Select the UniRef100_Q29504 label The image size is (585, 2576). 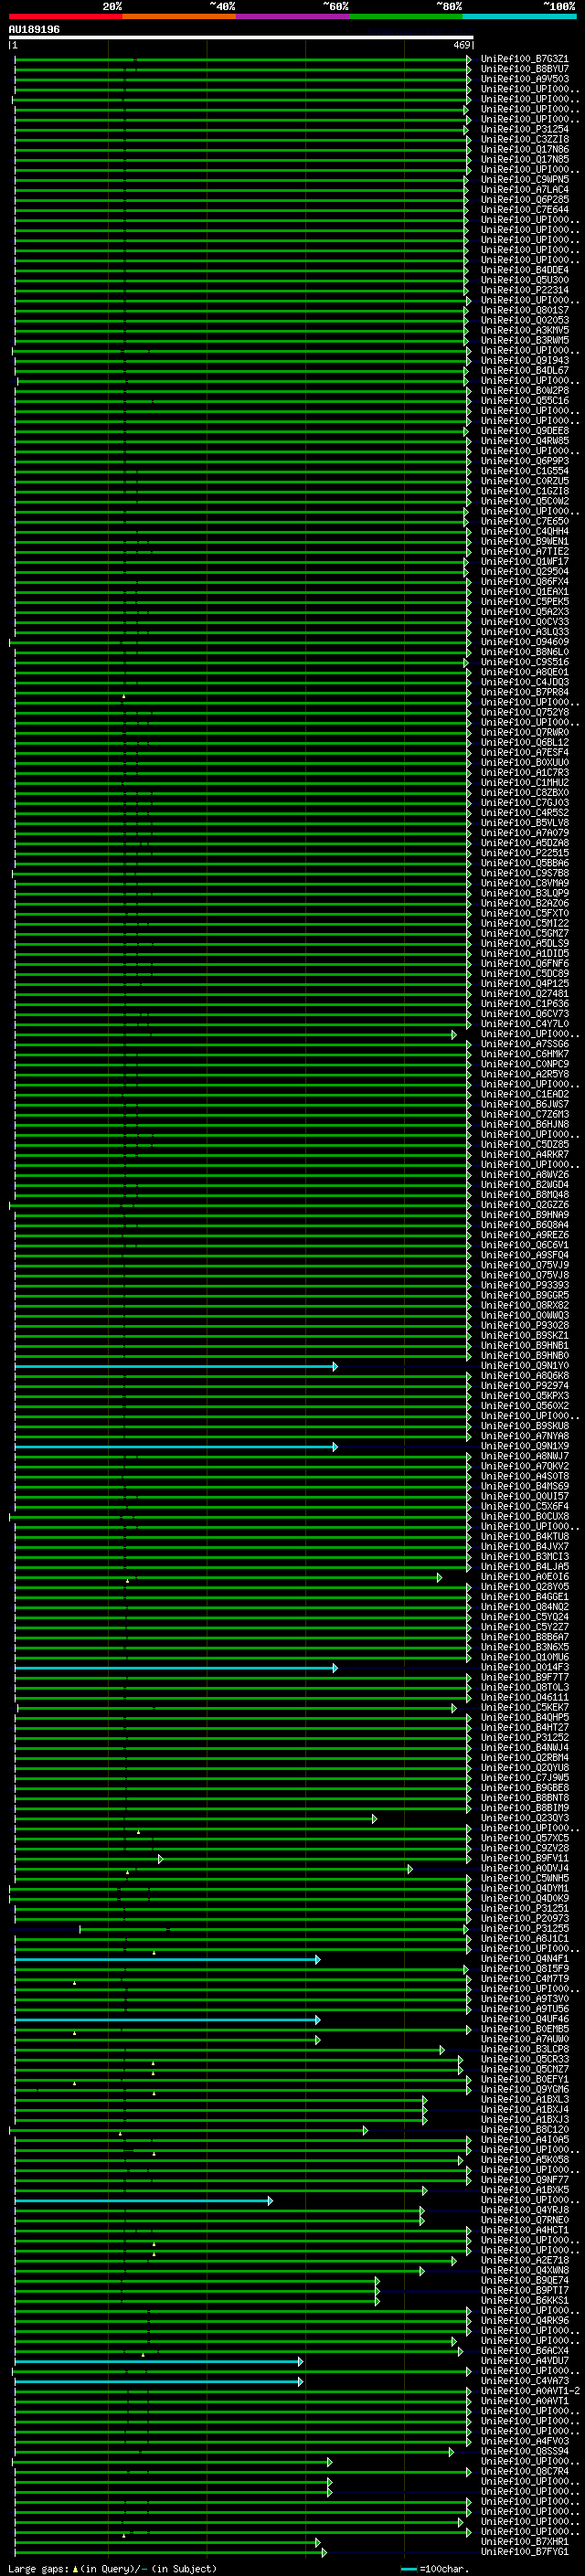pos(525,572)
